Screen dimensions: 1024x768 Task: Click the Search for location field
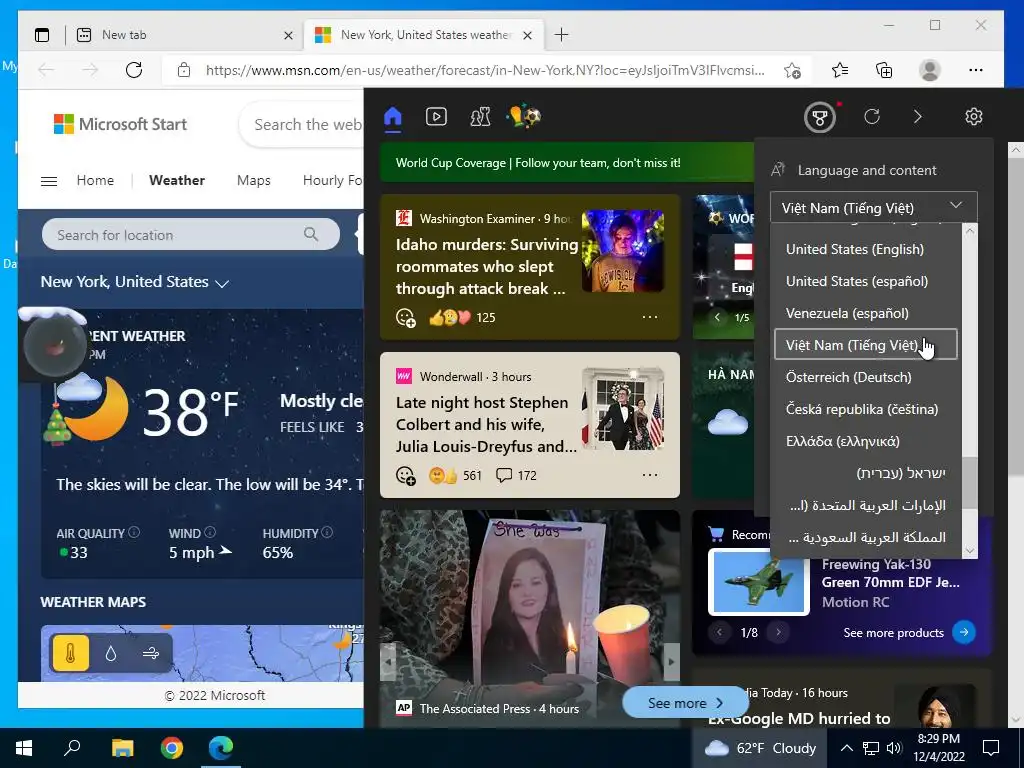click(x=191, y=234)
